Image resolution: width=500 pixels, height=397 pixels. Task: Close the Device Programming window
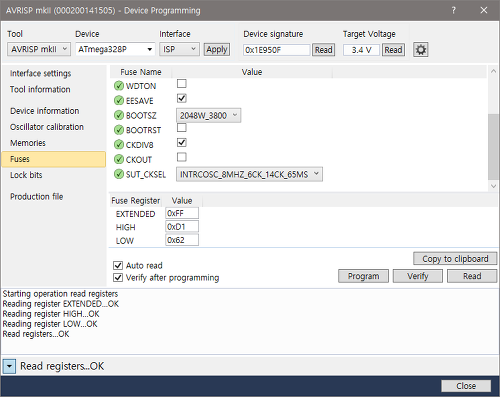pos(484,10)
